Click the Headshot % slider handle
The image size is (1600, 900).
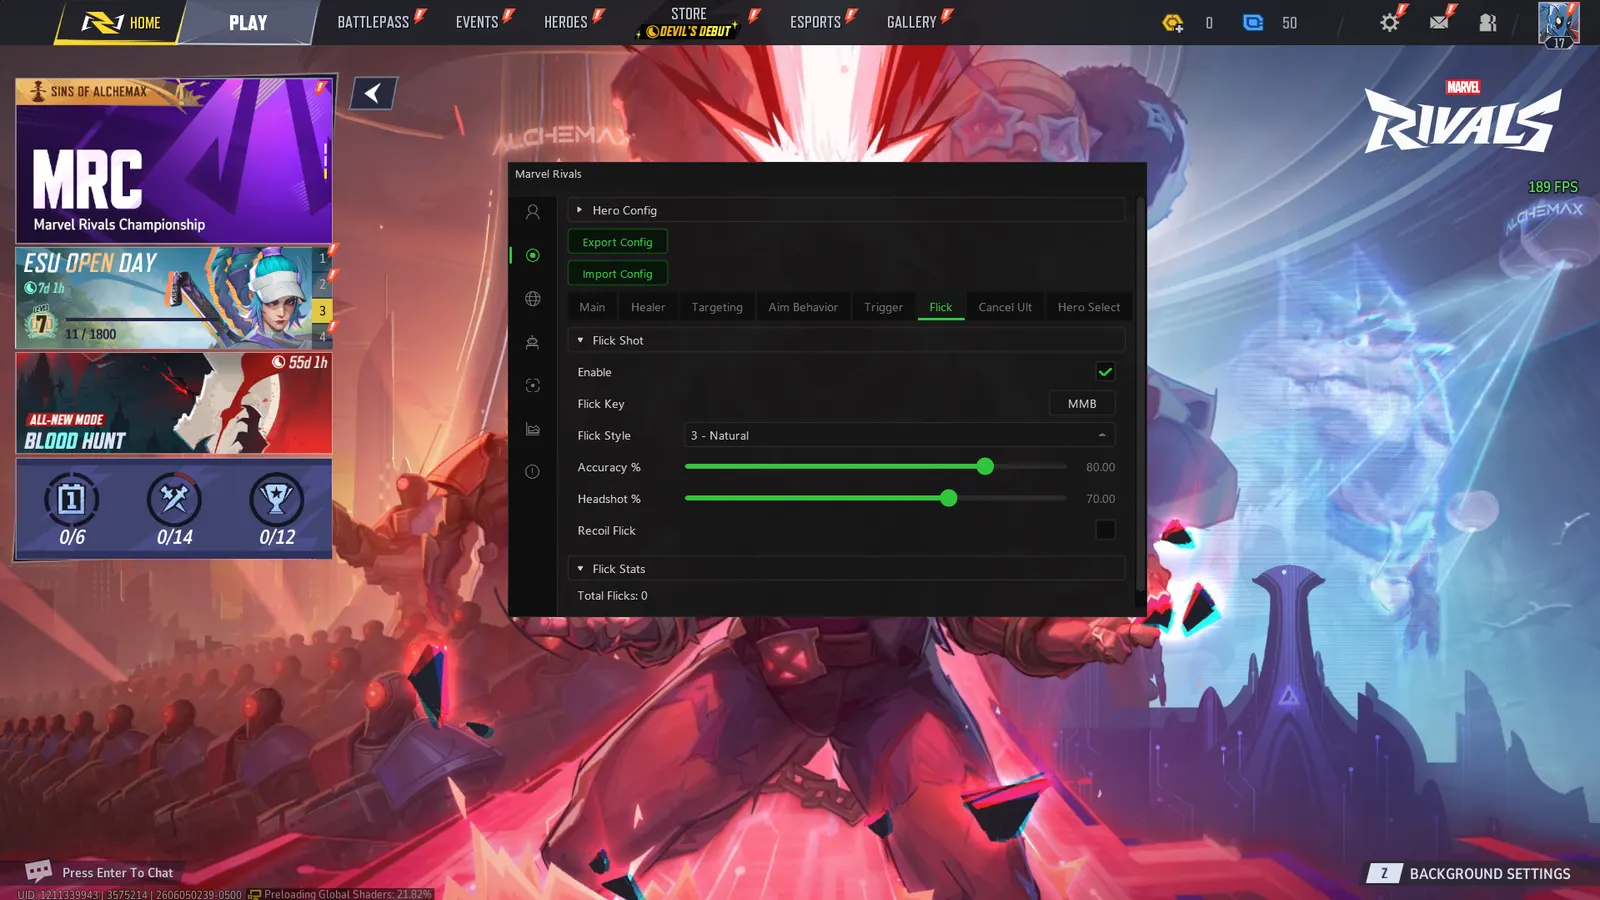coord(949,498)
